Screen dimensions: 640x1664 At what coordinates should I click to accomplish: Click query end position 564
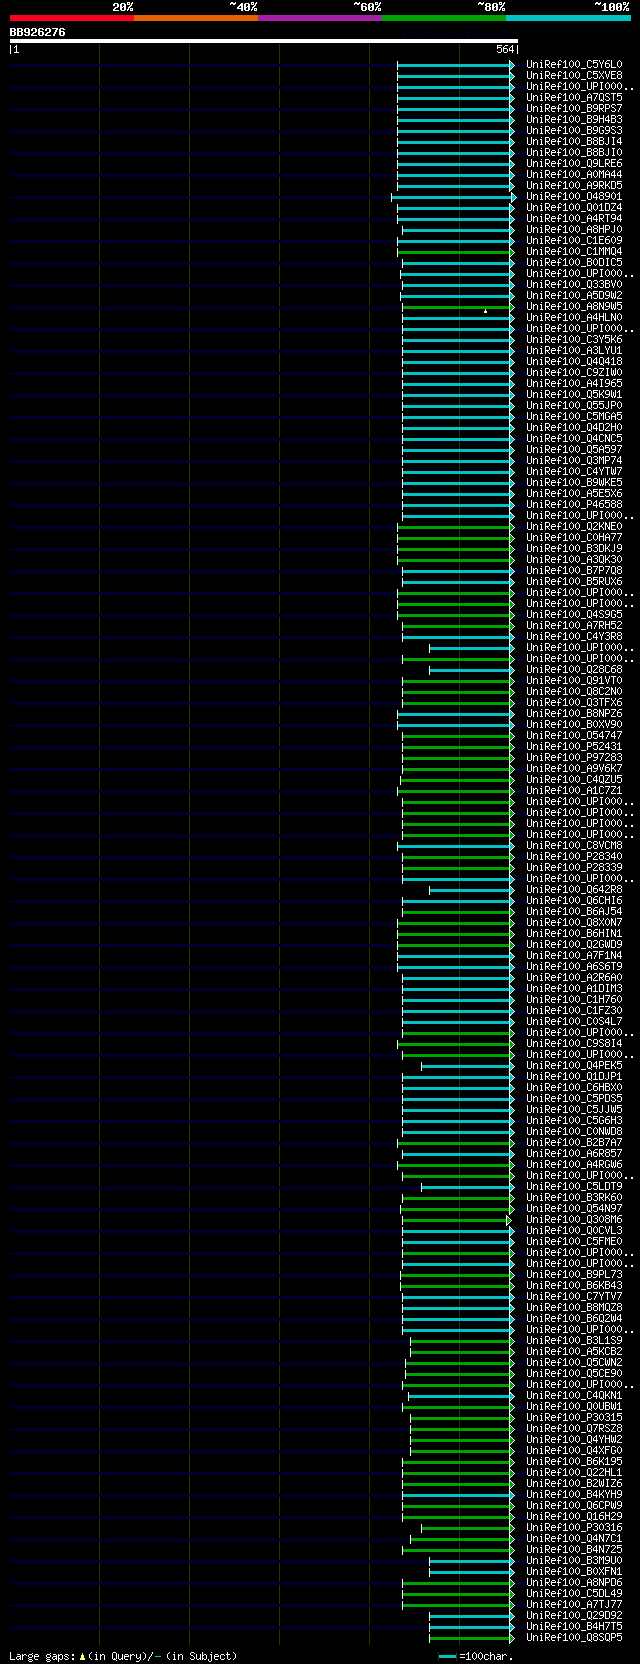pyautogui.click(x=505, y=49)
